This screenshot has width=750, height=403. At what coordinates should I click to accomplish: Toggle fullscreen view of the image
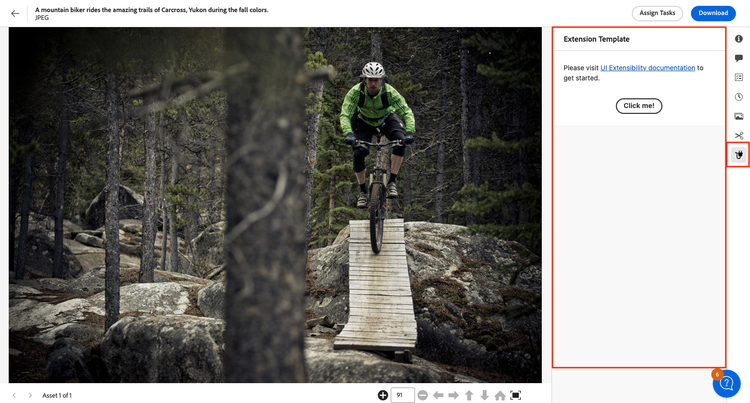[516, 395]
